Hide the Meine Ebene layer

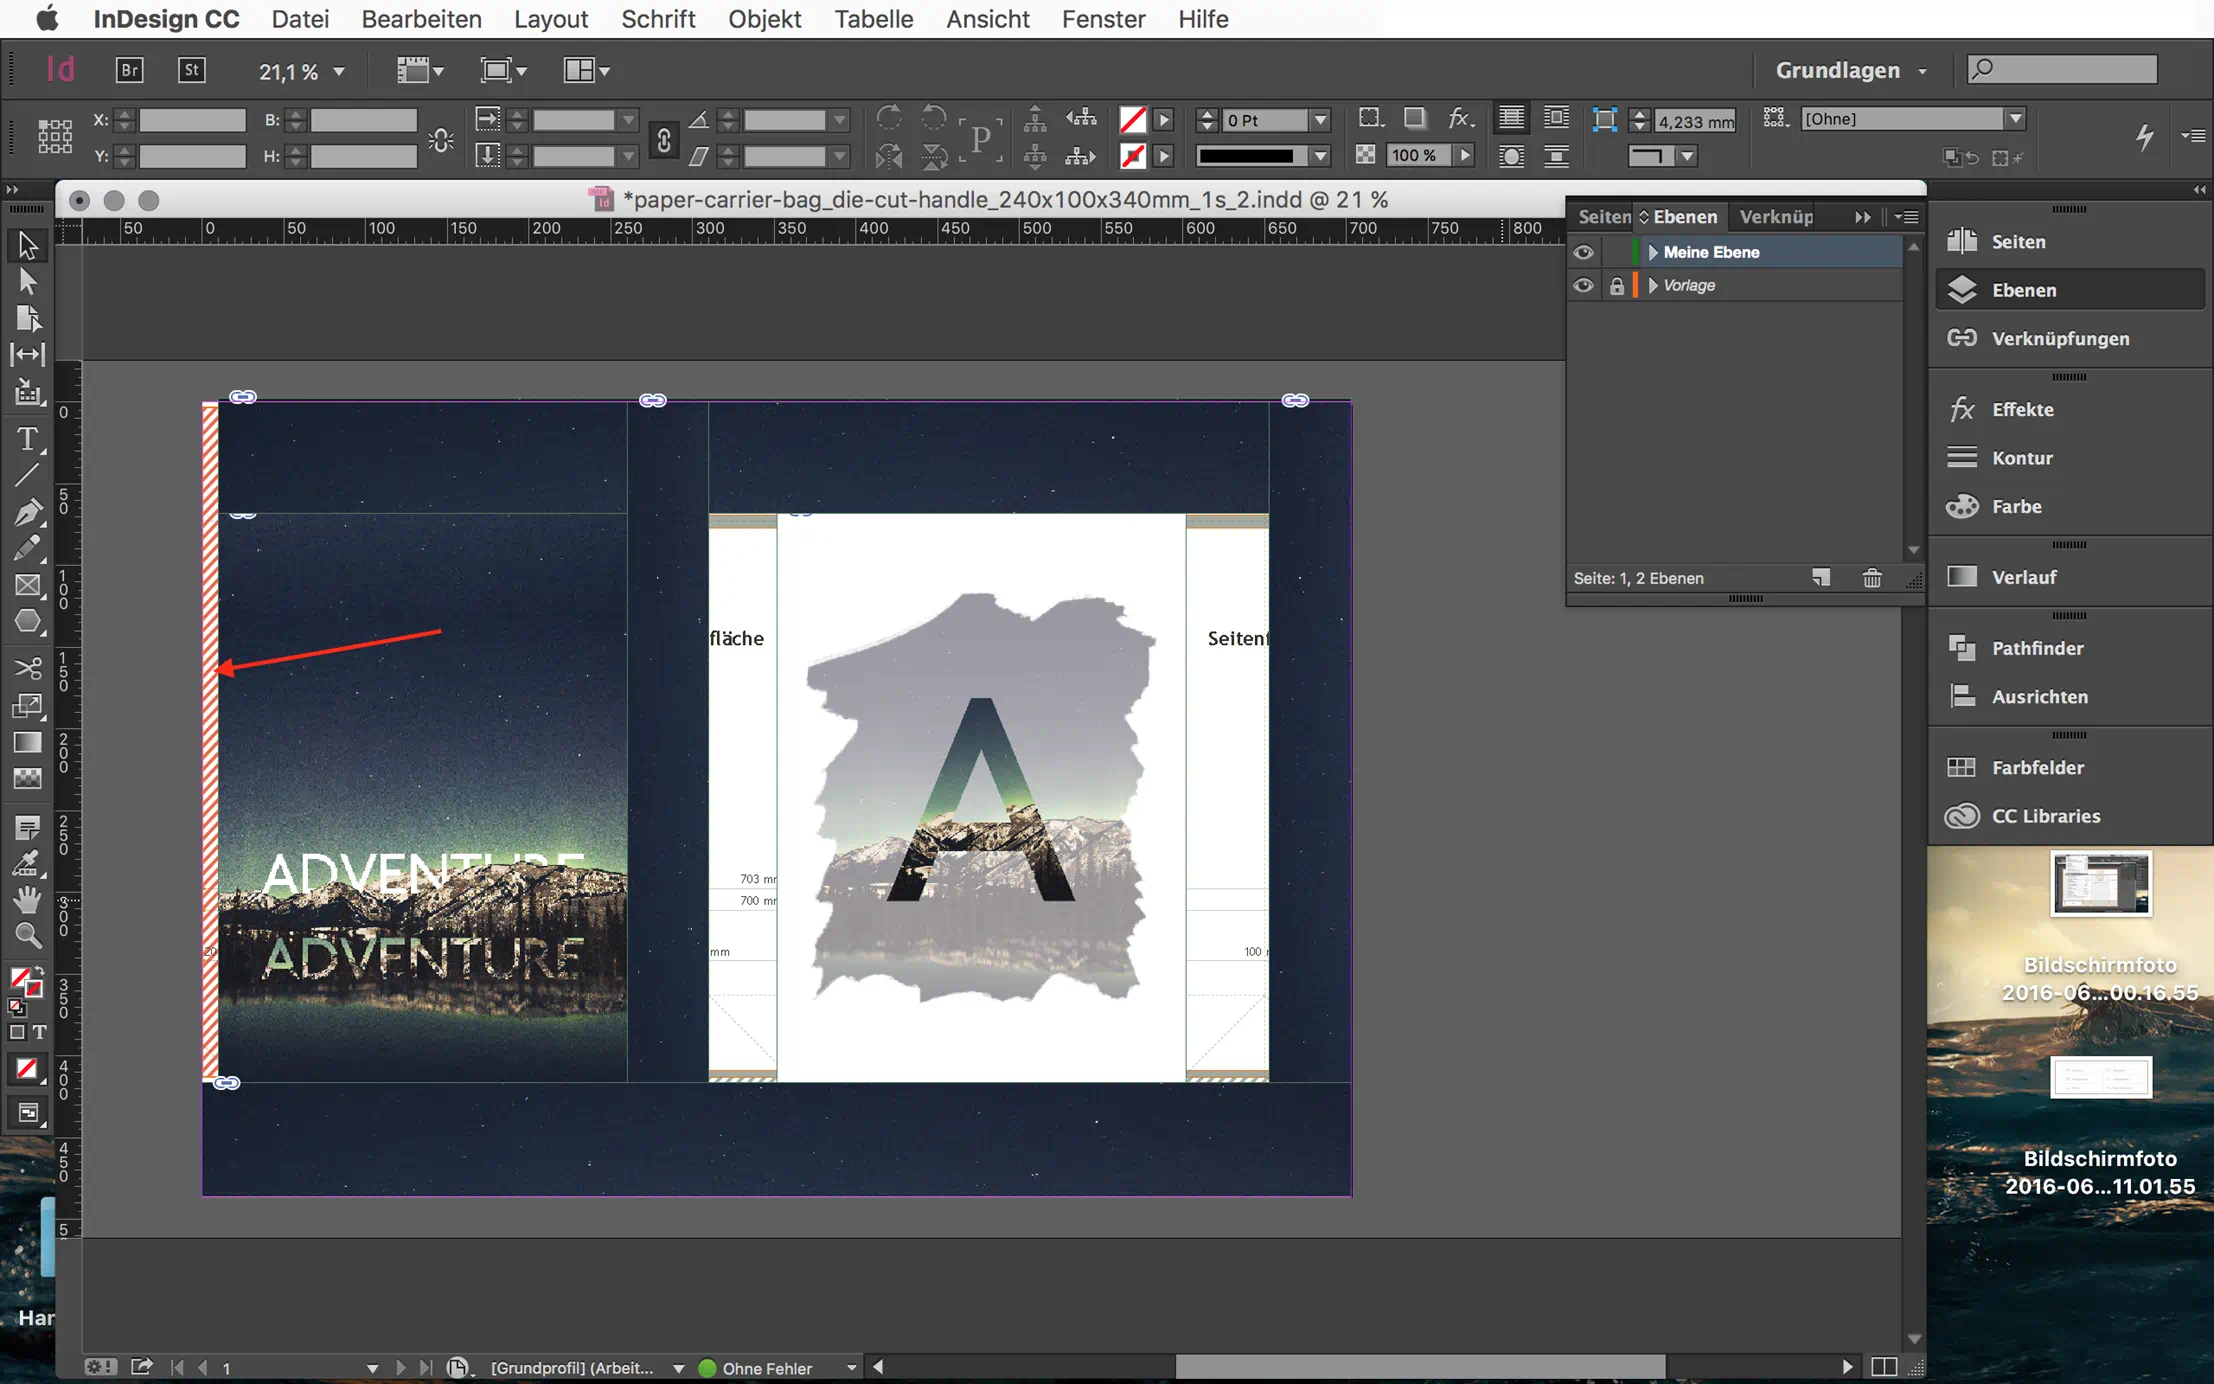pos(1583,252)
